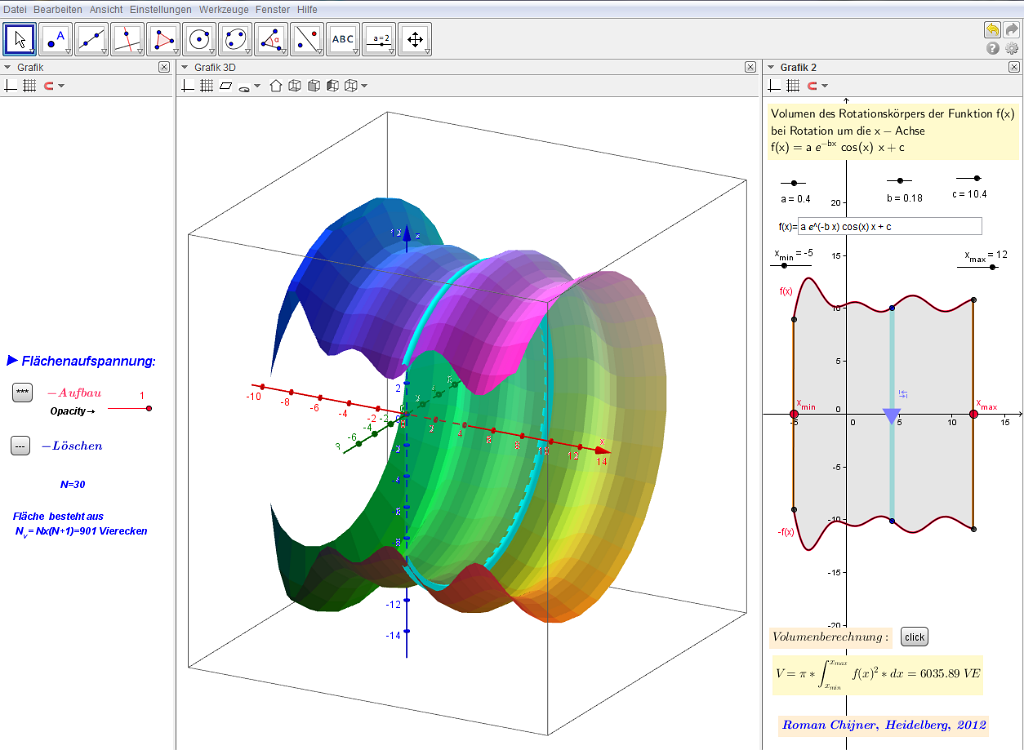Screen dimensions: 1024x750
Task: Select the Line through two points tool
Action: (91, 40)
